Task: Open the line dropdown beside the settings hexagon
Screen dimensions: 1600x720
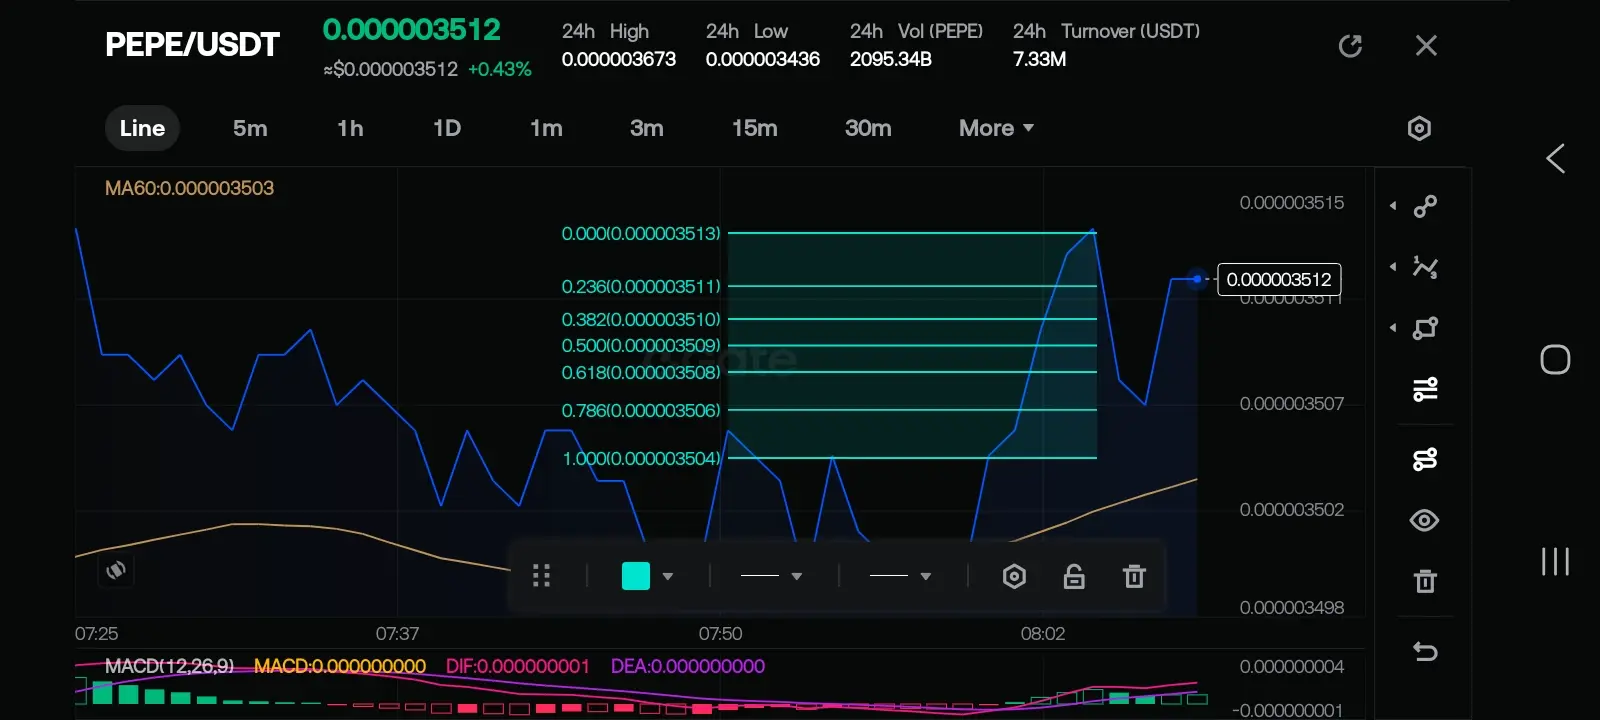Action: tap(900, 576)
